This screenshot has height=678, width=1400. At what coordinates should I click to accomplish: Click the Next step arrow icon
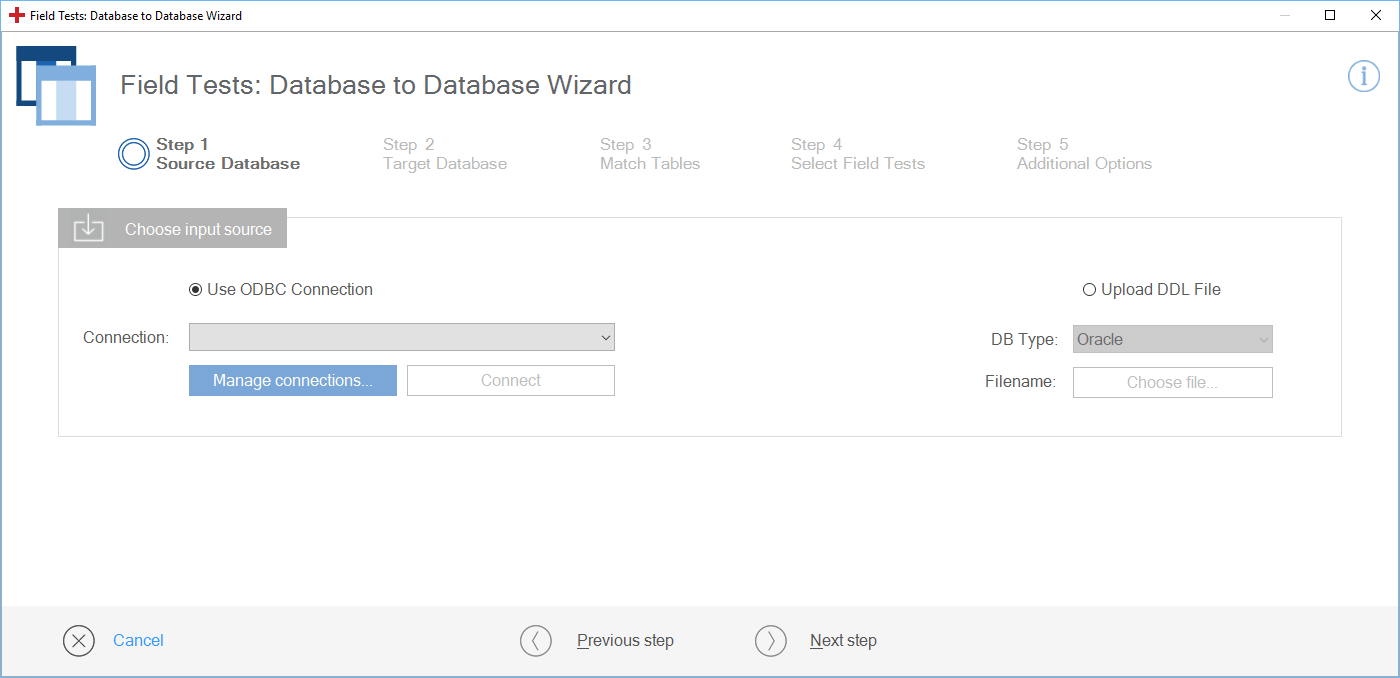[x=771, y=641]
